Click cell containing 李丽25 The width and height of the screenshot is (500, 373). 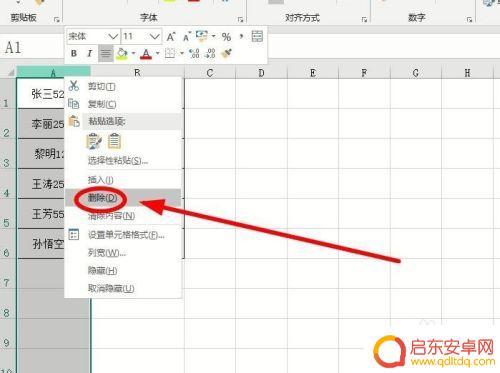pos(40,124)
